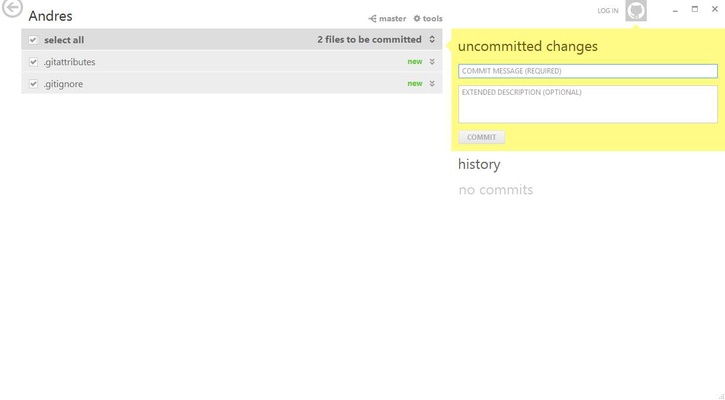Expand the .gitattributes diff chevron
This screenshot has height=400, width=725.
[x=432, y=62]
